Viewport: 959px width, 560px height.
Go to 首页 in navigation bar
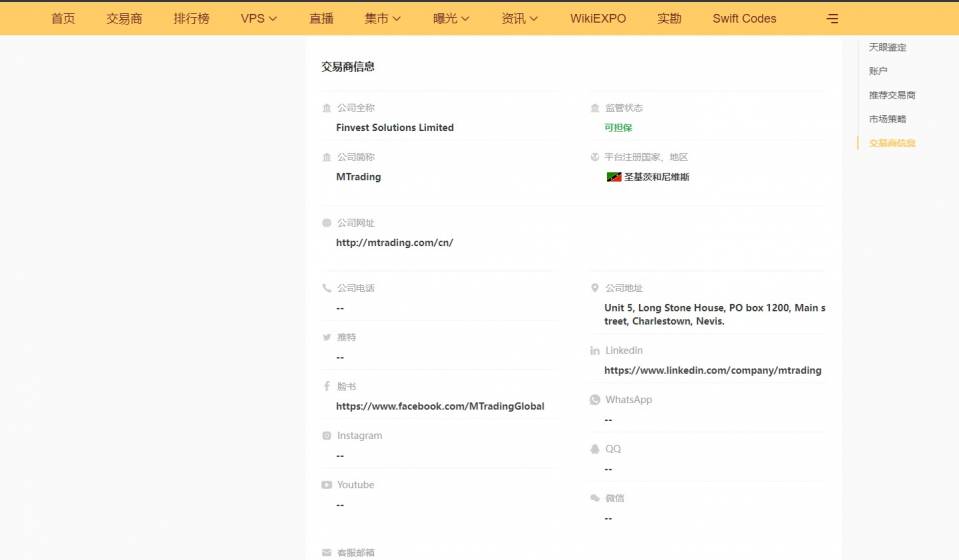(63, 18)
